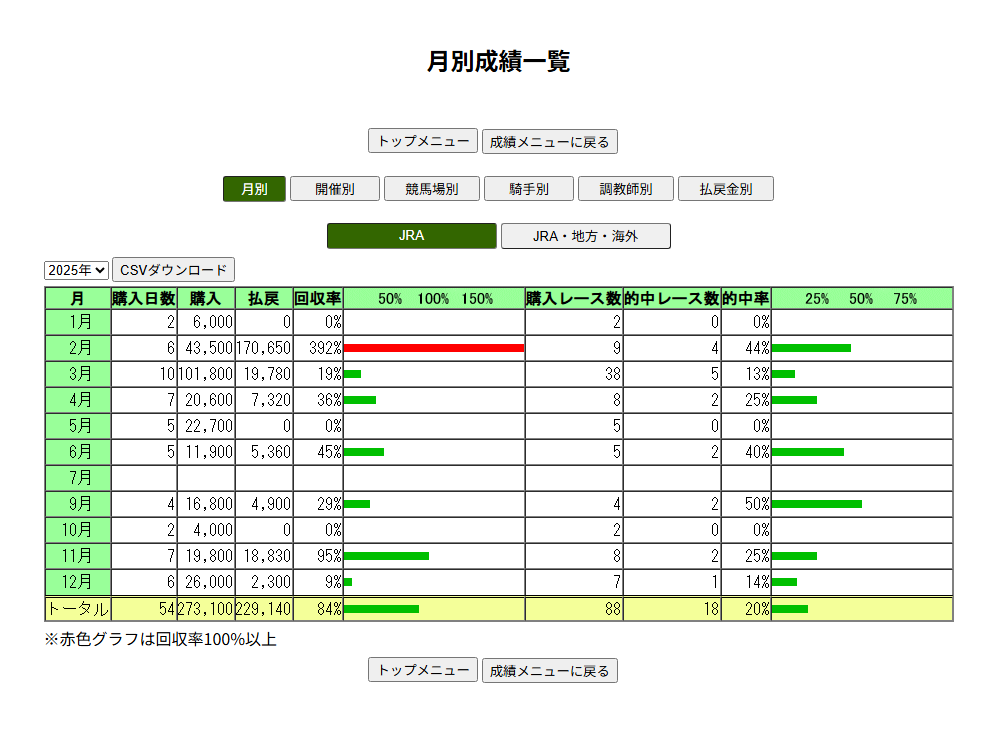Screen dimensions: 1003x734
Task: Click the top トップメニュー button
Action: coord(423,141)
